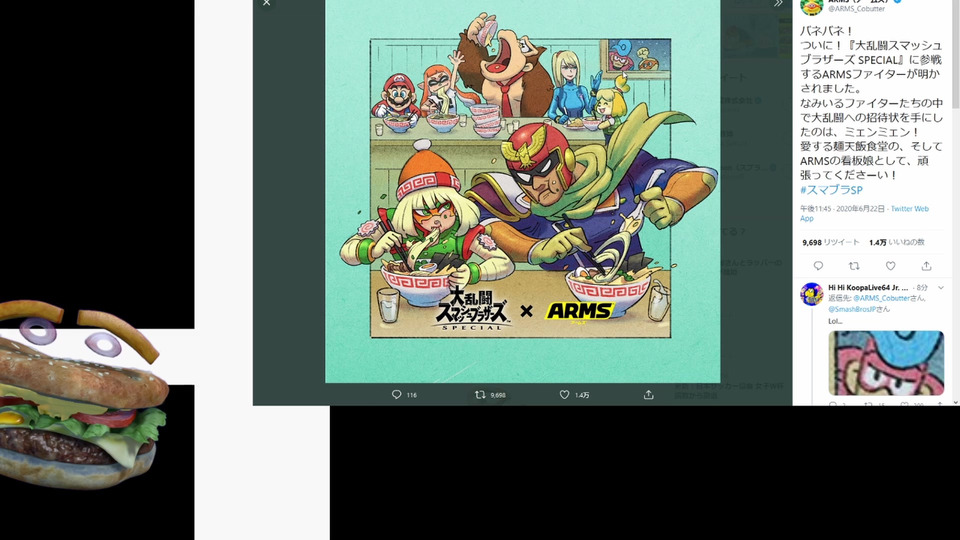Open Hi Hi KoopaLive64 Jr. avatar
This screenshot has height=540, width=960.
tap(811, 294)
